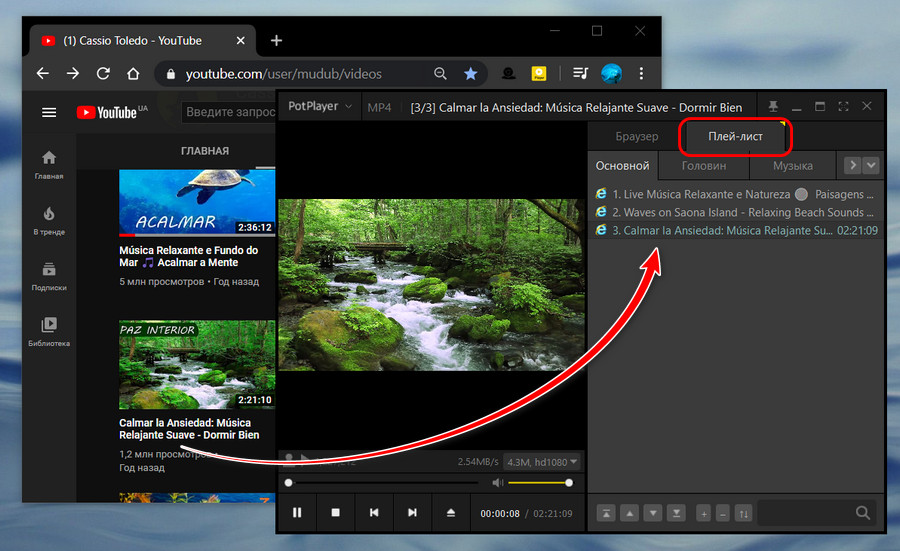900x551 pixels.
Task: Open Библиотека in YouTube sidebar
Action: click(x=49, y=332)
